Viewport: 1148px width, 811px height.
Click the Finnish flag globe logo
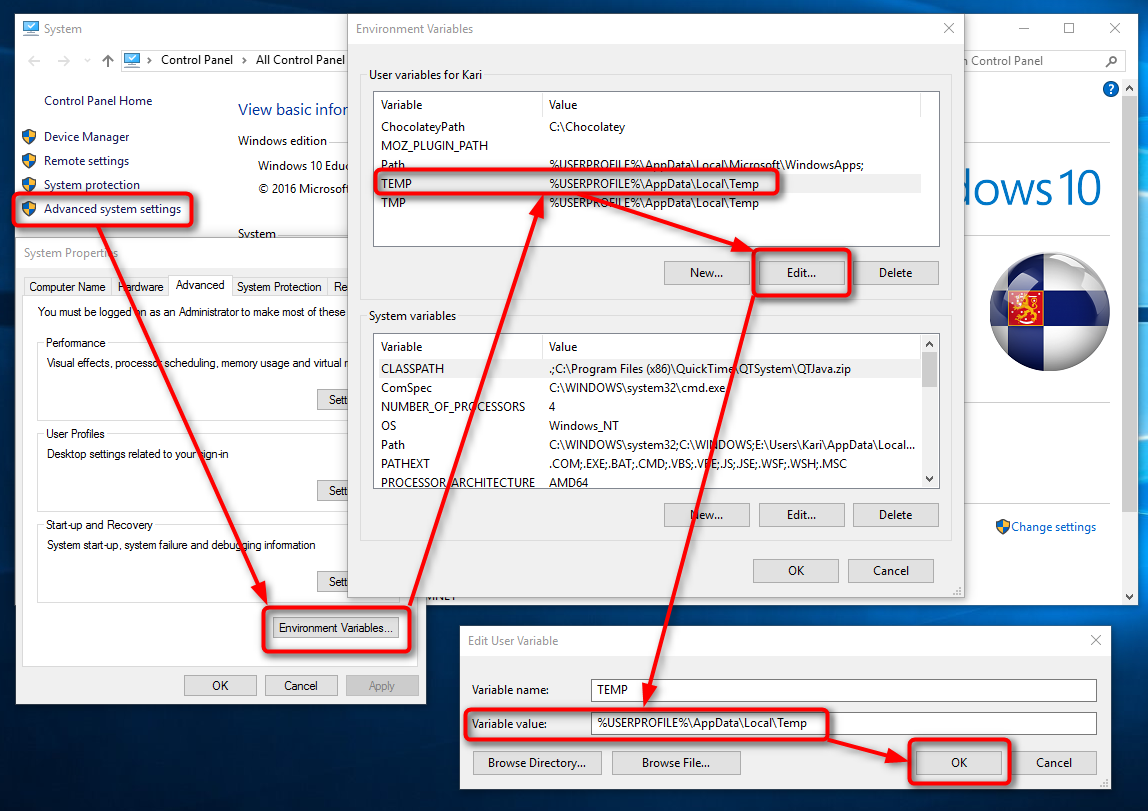(x=1048, y=312)
